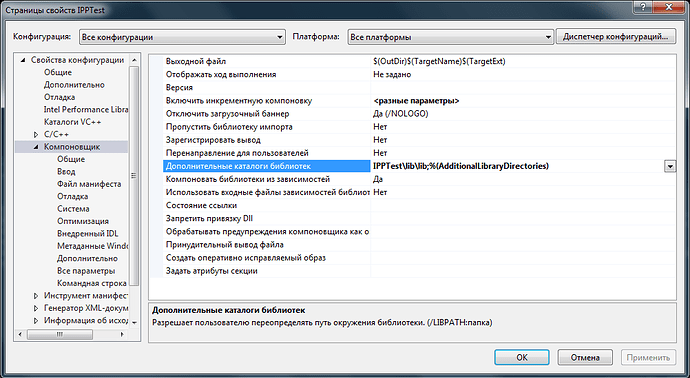Click tree vertical scrollbar down arrow

tap(134, 323)
